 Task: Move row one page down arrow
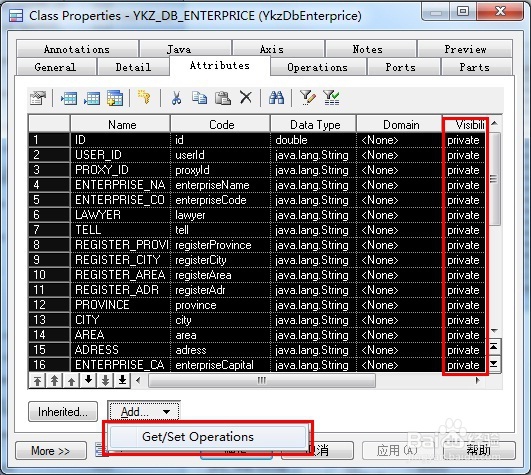tap(105, 380)
